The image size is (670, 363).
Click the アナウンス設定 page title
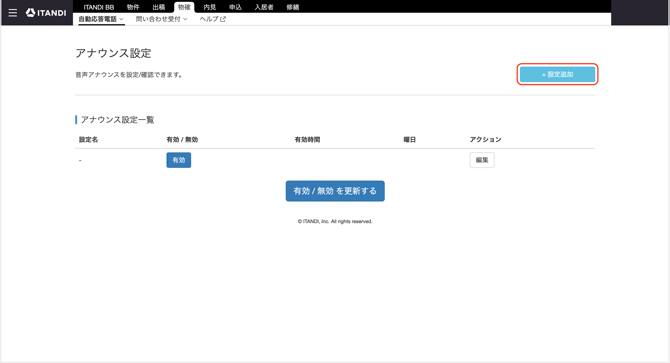113,53
